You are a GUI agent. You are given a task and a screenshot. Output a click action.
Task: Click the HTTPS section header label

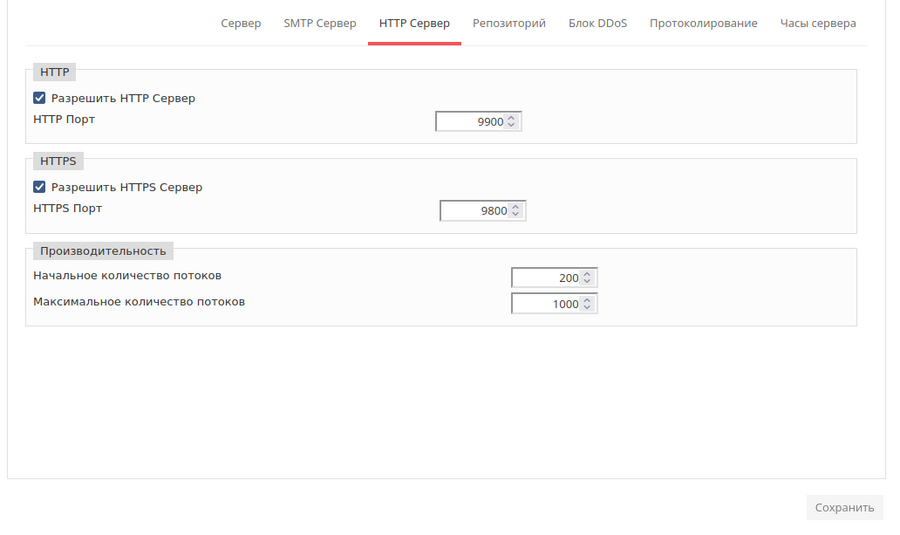(x=58, y=161)
